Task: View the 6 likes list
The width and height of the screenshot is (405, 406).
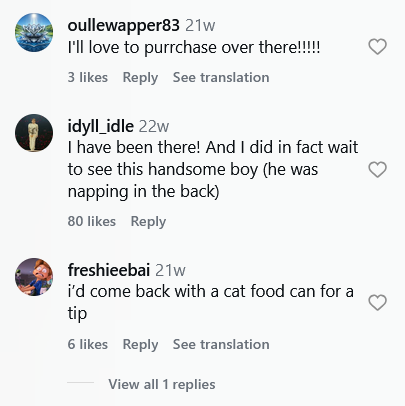Action: pos(88,344)
